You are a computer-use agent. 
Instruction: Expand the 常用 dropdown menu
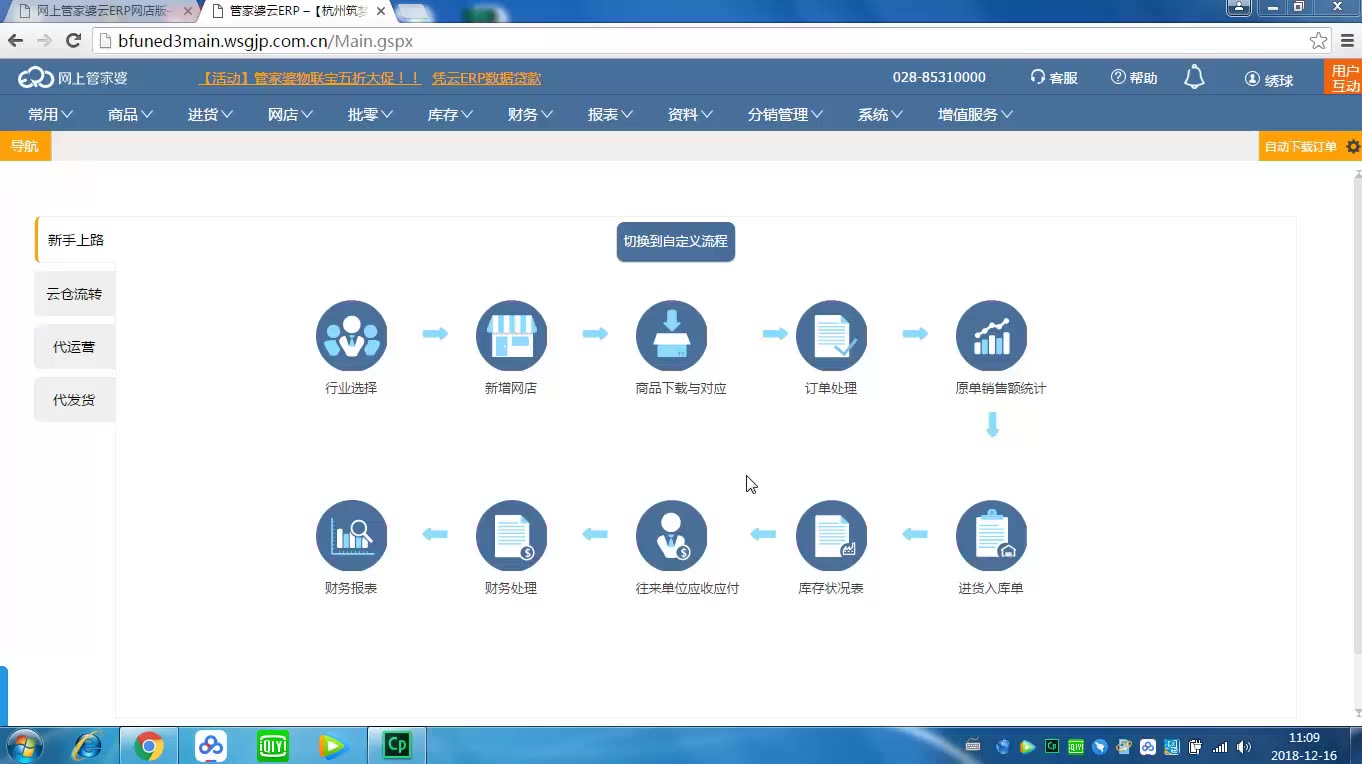50,115
